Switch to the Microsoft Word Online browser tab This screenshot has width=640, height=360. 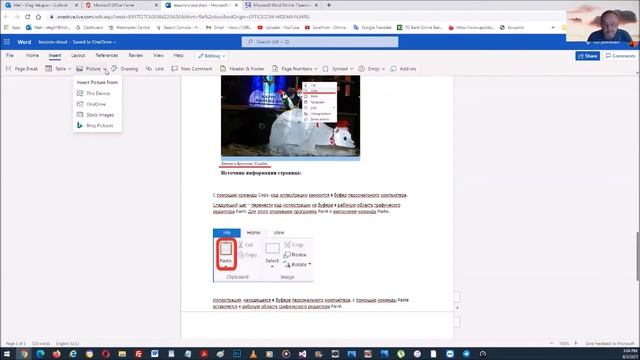click(x=282, y=5)
